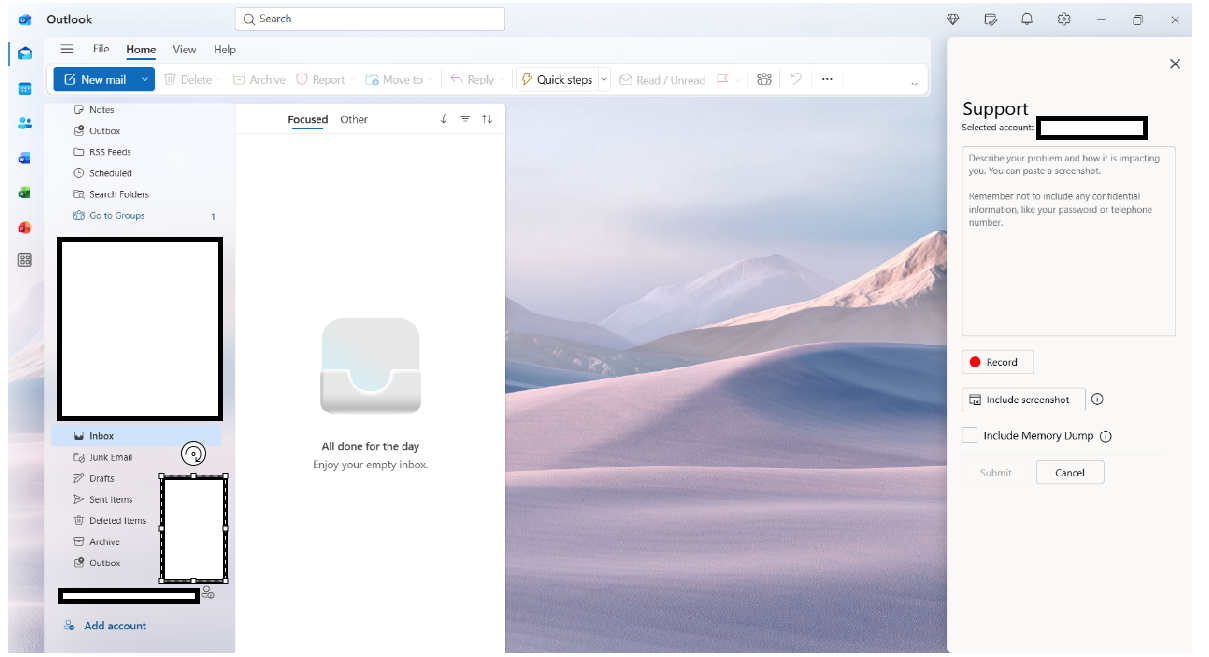Select the Home ribbon tab
1209x657 pixels.
tap(141, 49)
